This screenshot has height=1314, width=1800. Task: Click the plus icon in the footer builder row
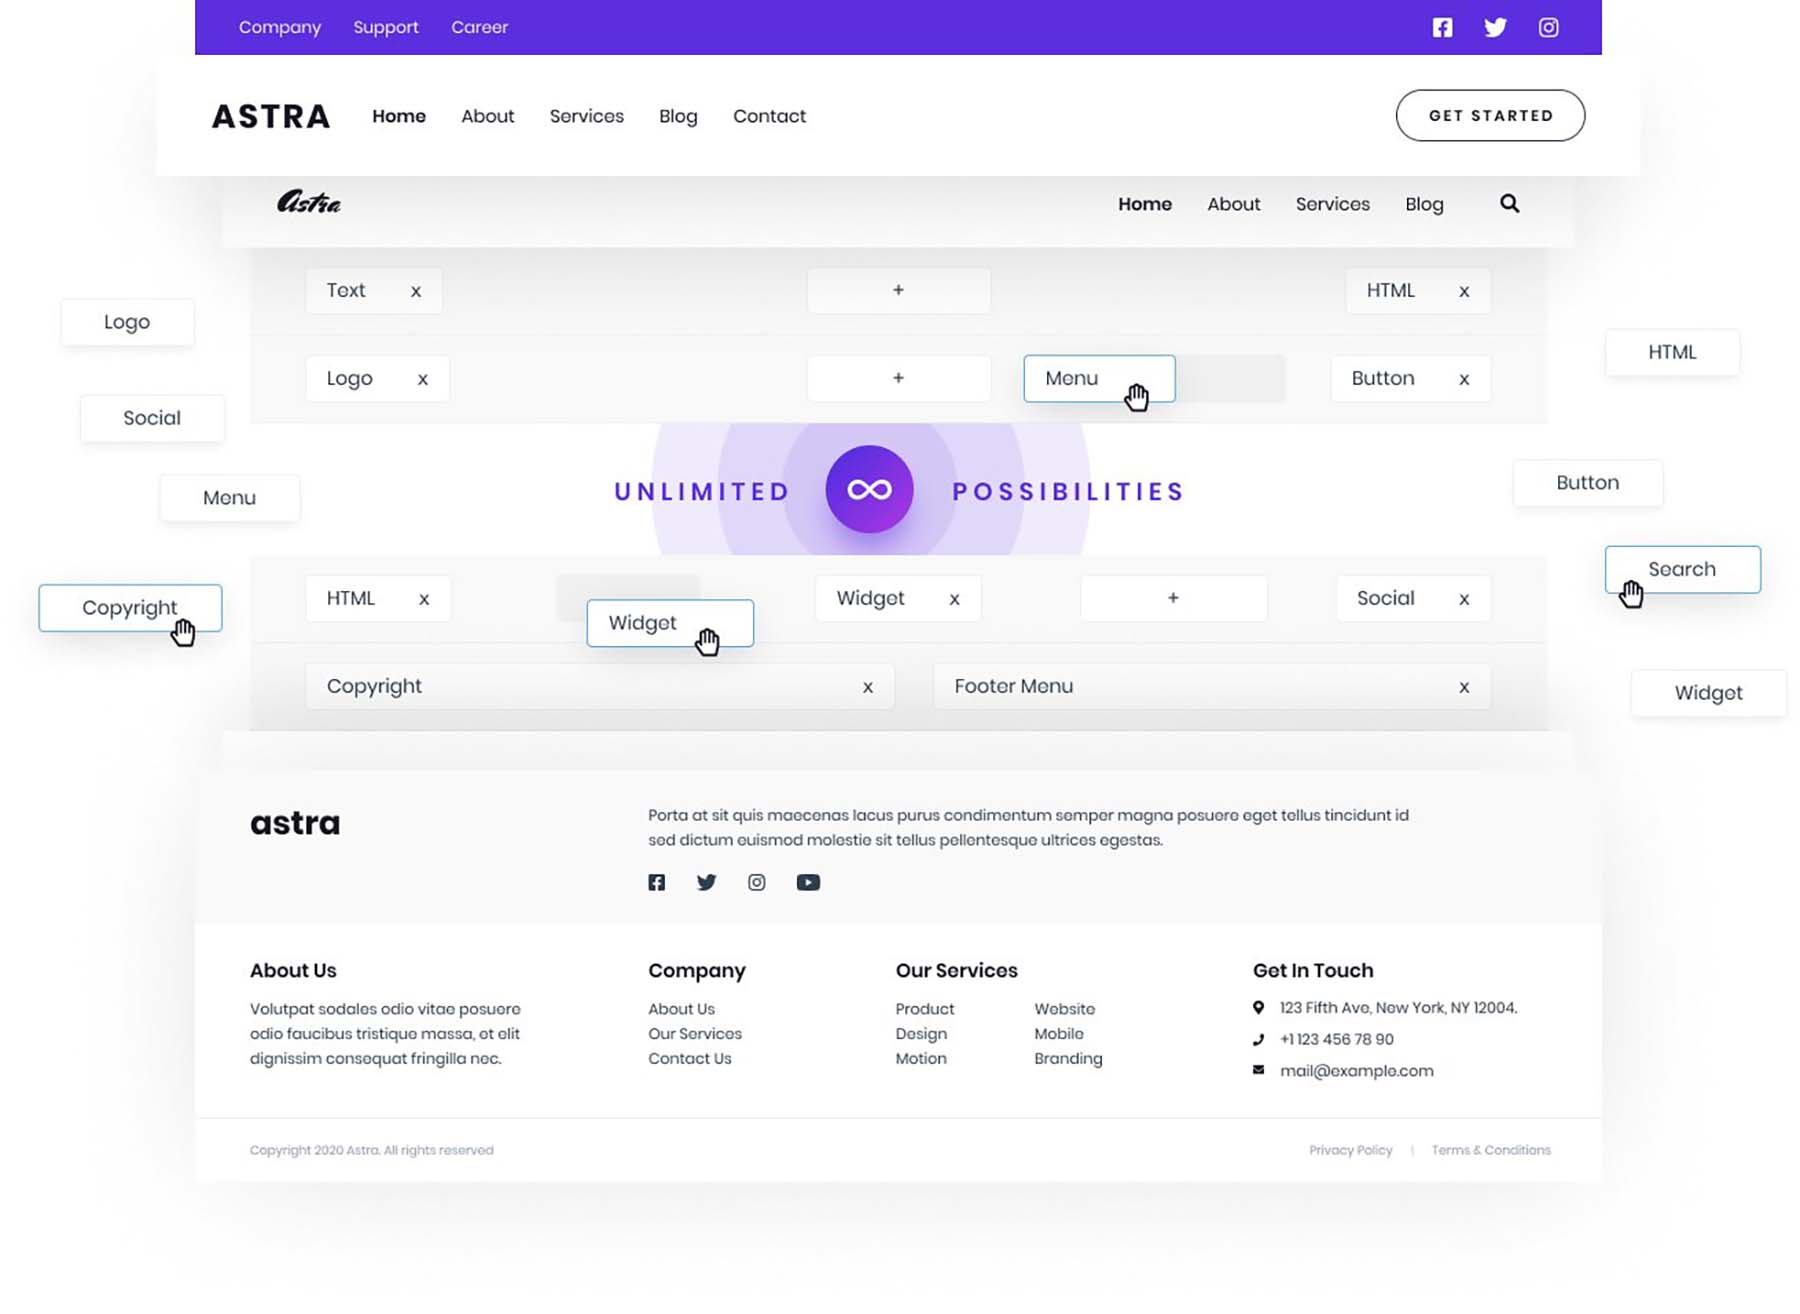1172,598
